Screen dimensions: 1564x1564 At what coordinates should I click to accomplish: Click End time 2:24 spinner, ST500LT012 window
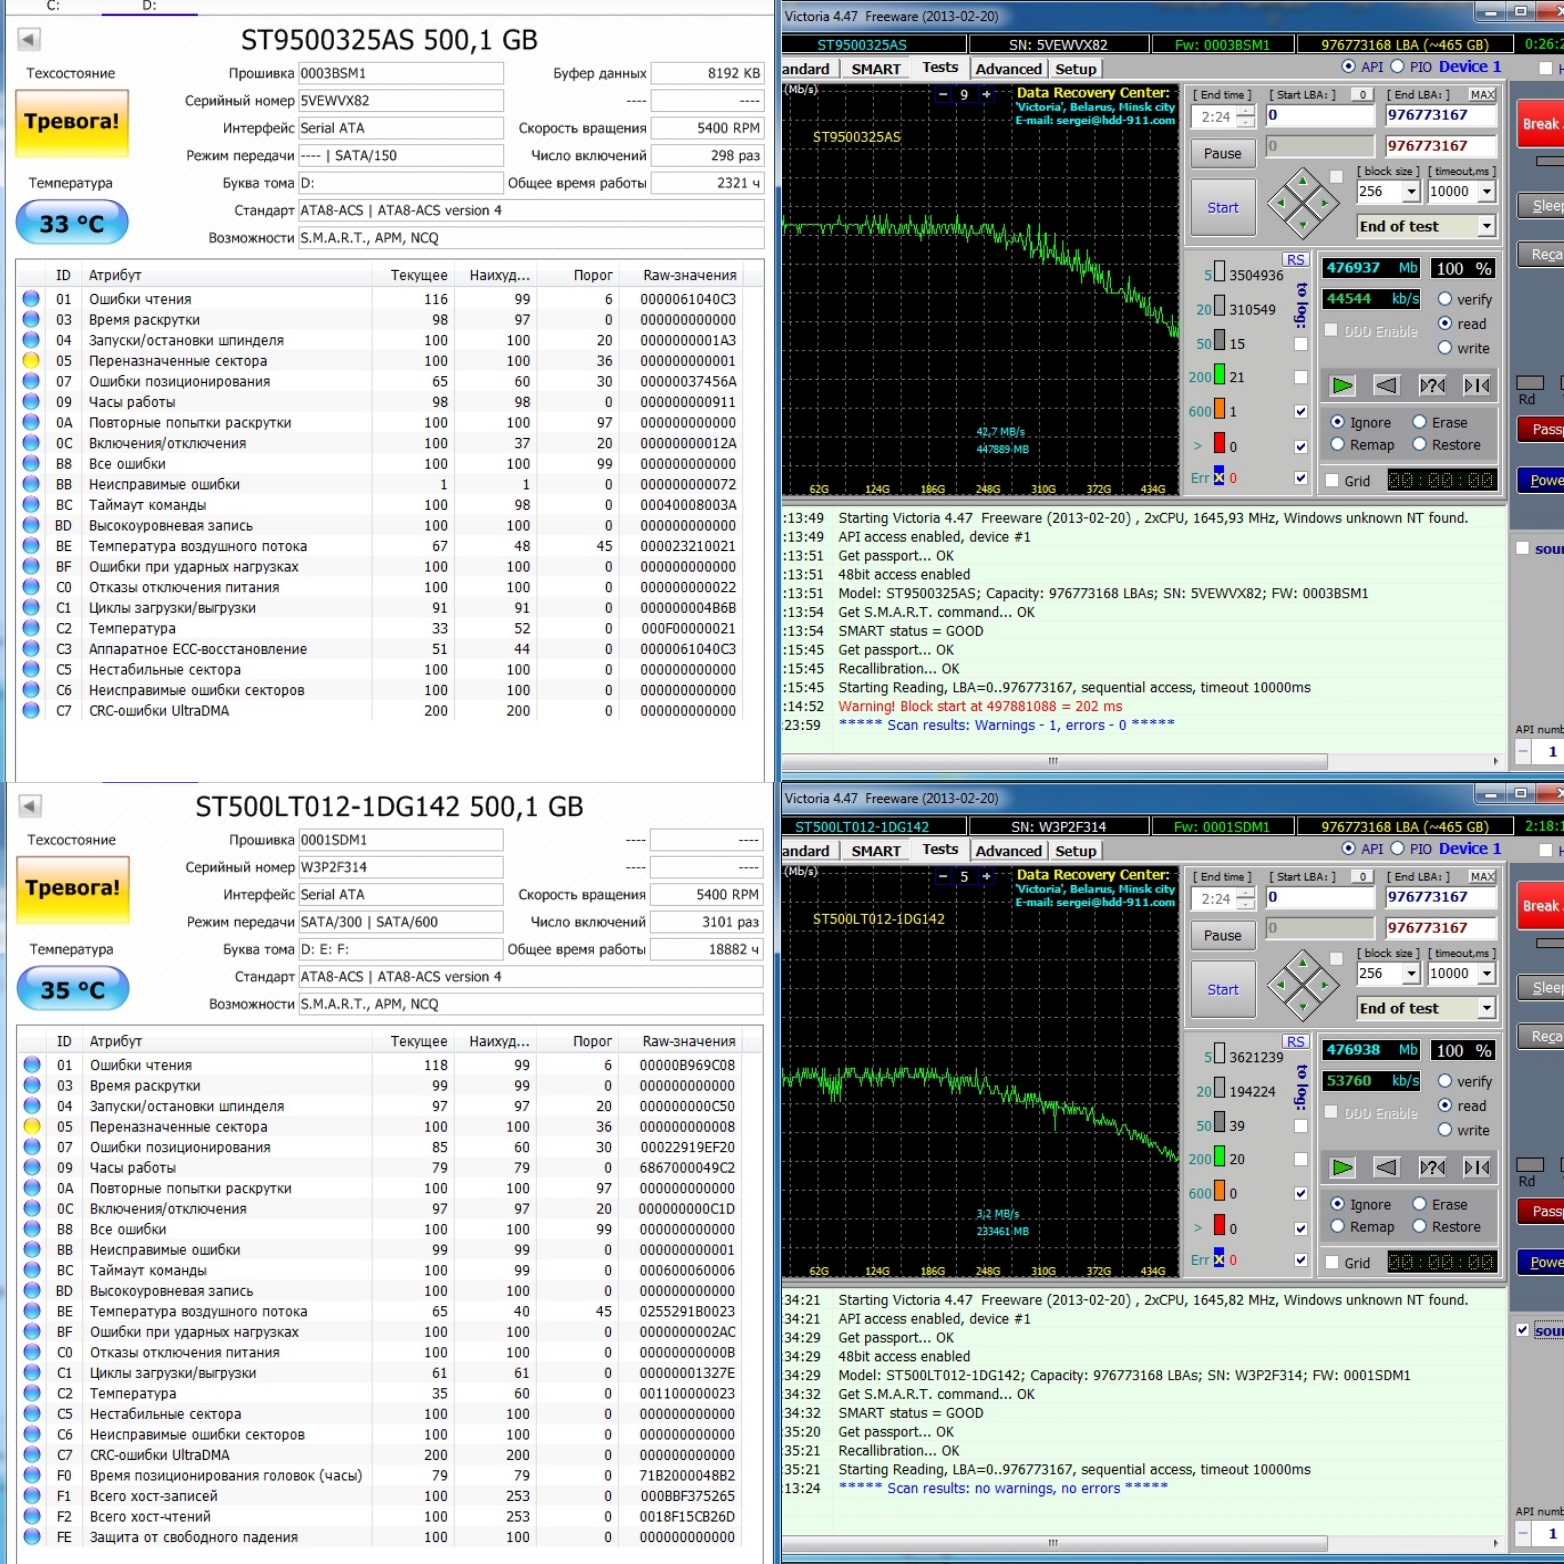(1246, 899)
